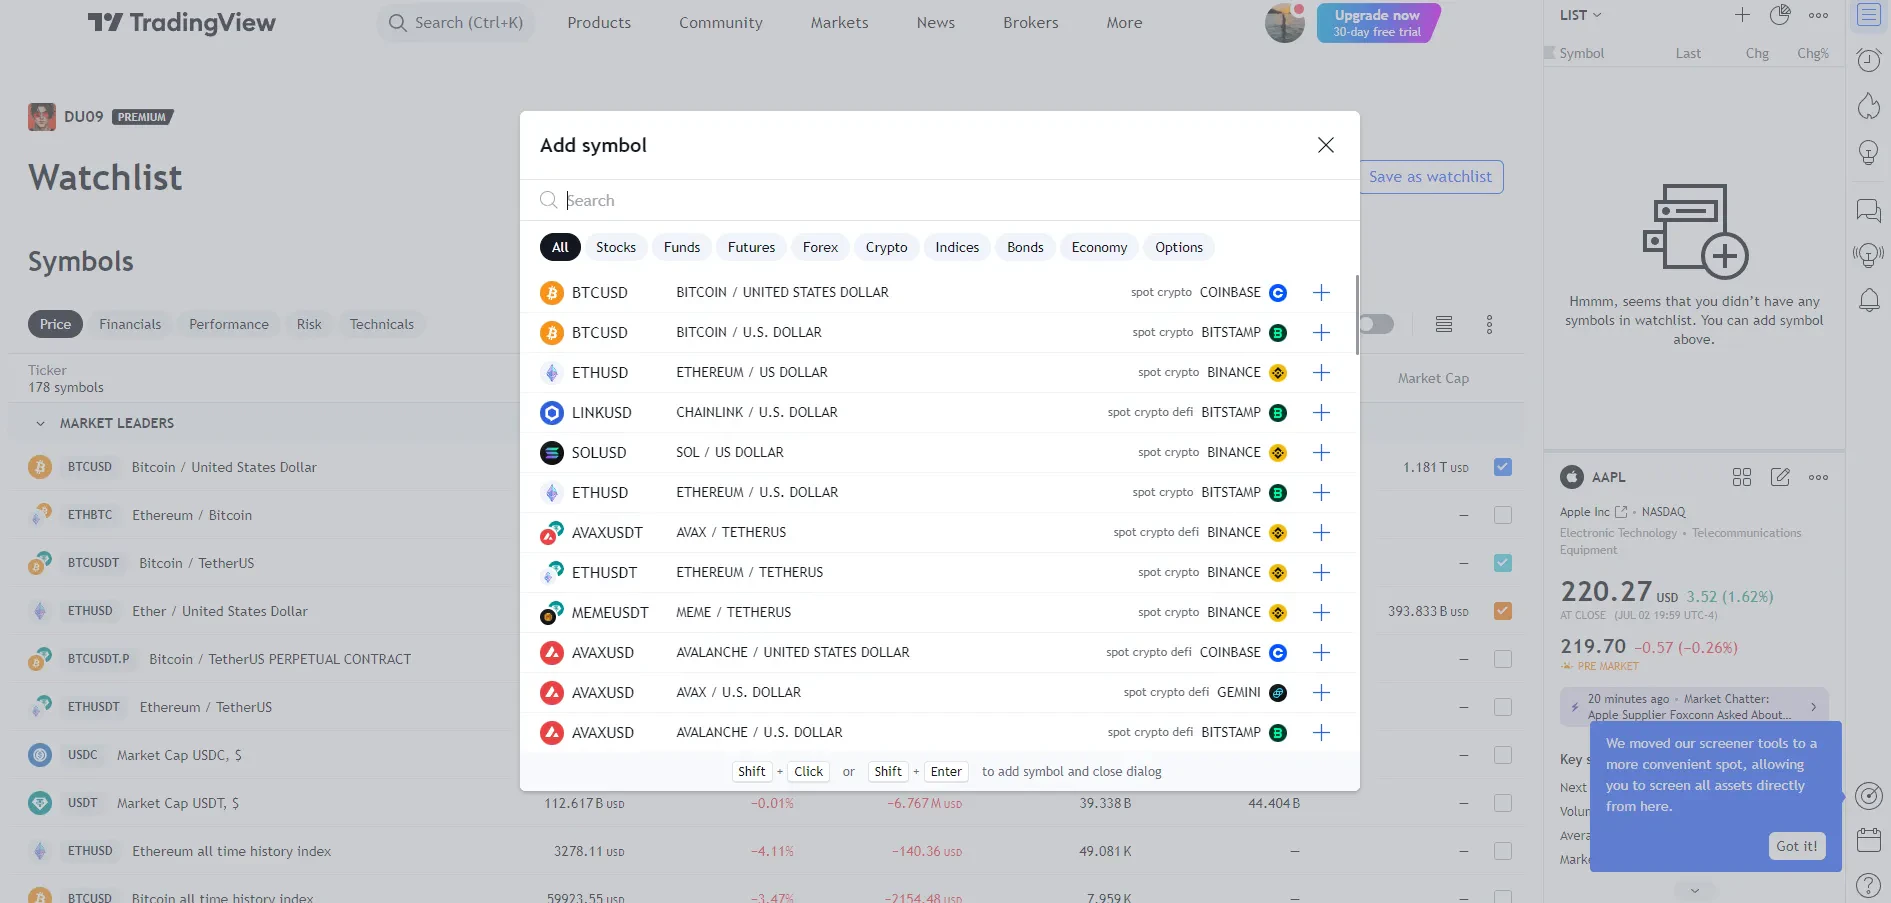Focus Add symbol search field
Image resolution: width=1891 pixels, height=903 pixels.
940,200
